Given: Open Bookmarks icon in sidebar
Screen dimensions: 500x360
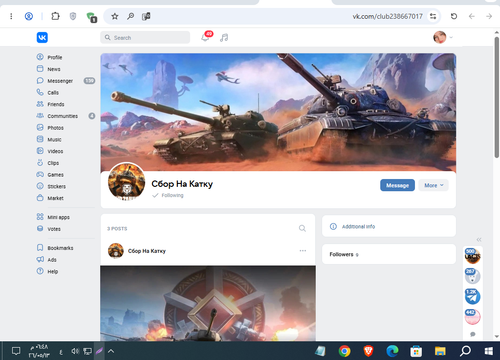Looking at the screenshot, I should pos(40,248).
